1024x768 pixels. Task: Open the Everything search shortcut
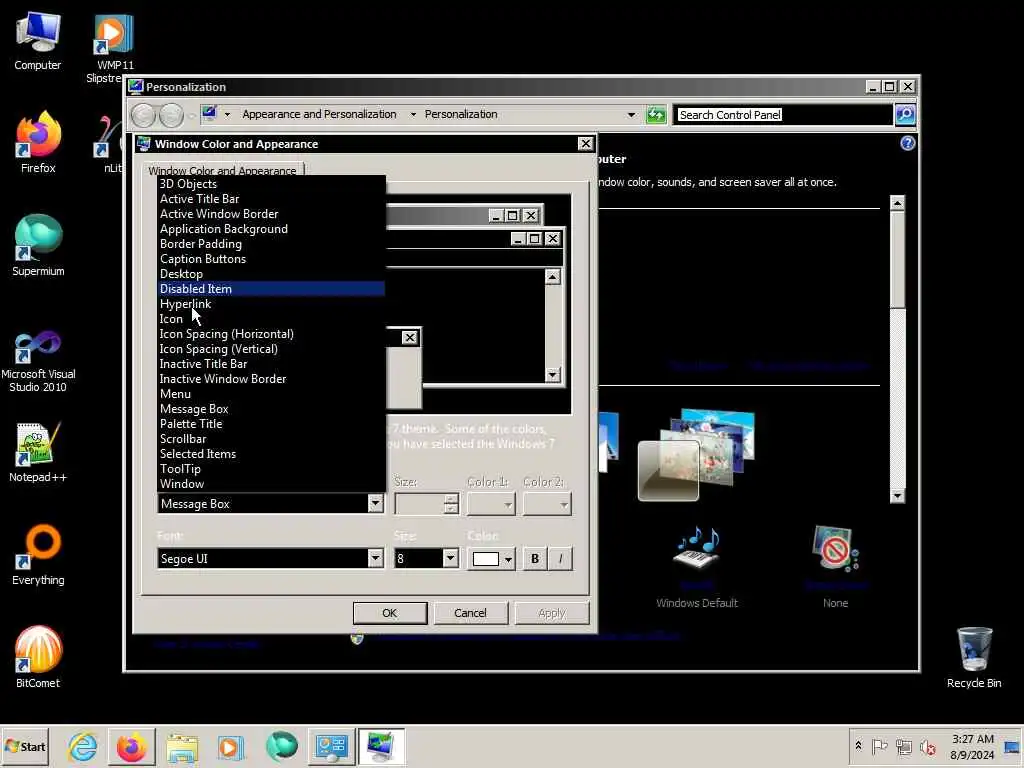(38, 555)
